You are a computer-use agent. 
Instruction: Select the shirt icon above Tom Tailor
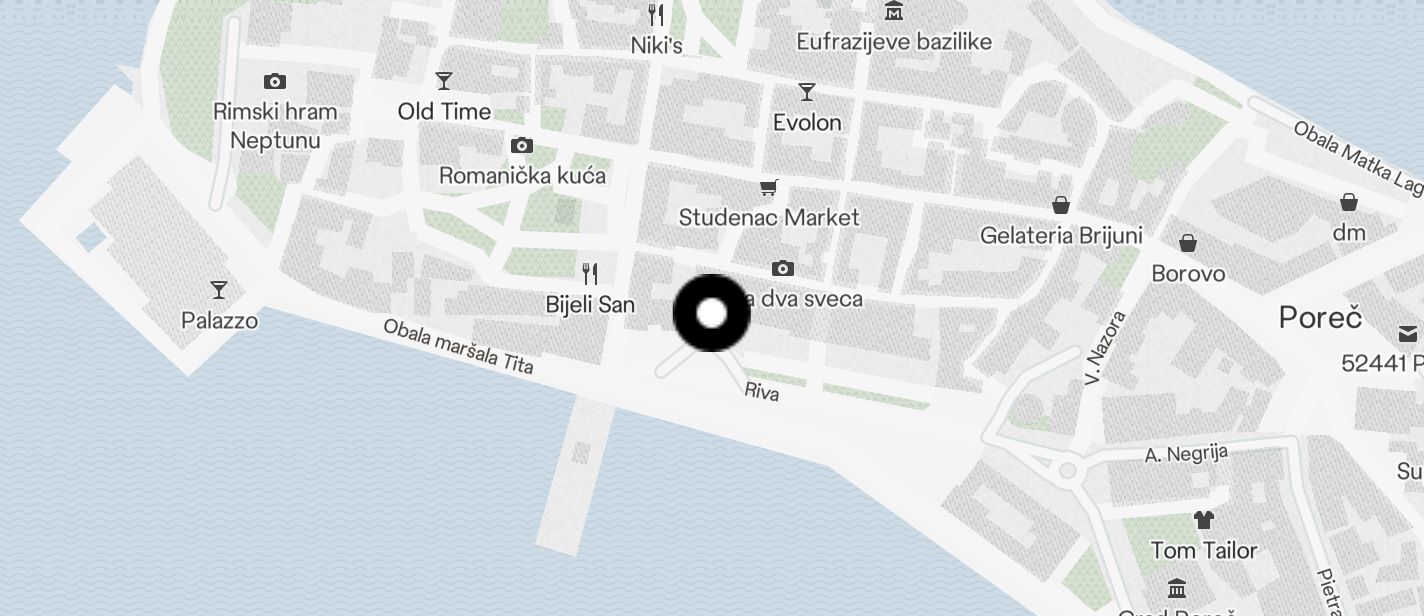point(1204,520)
